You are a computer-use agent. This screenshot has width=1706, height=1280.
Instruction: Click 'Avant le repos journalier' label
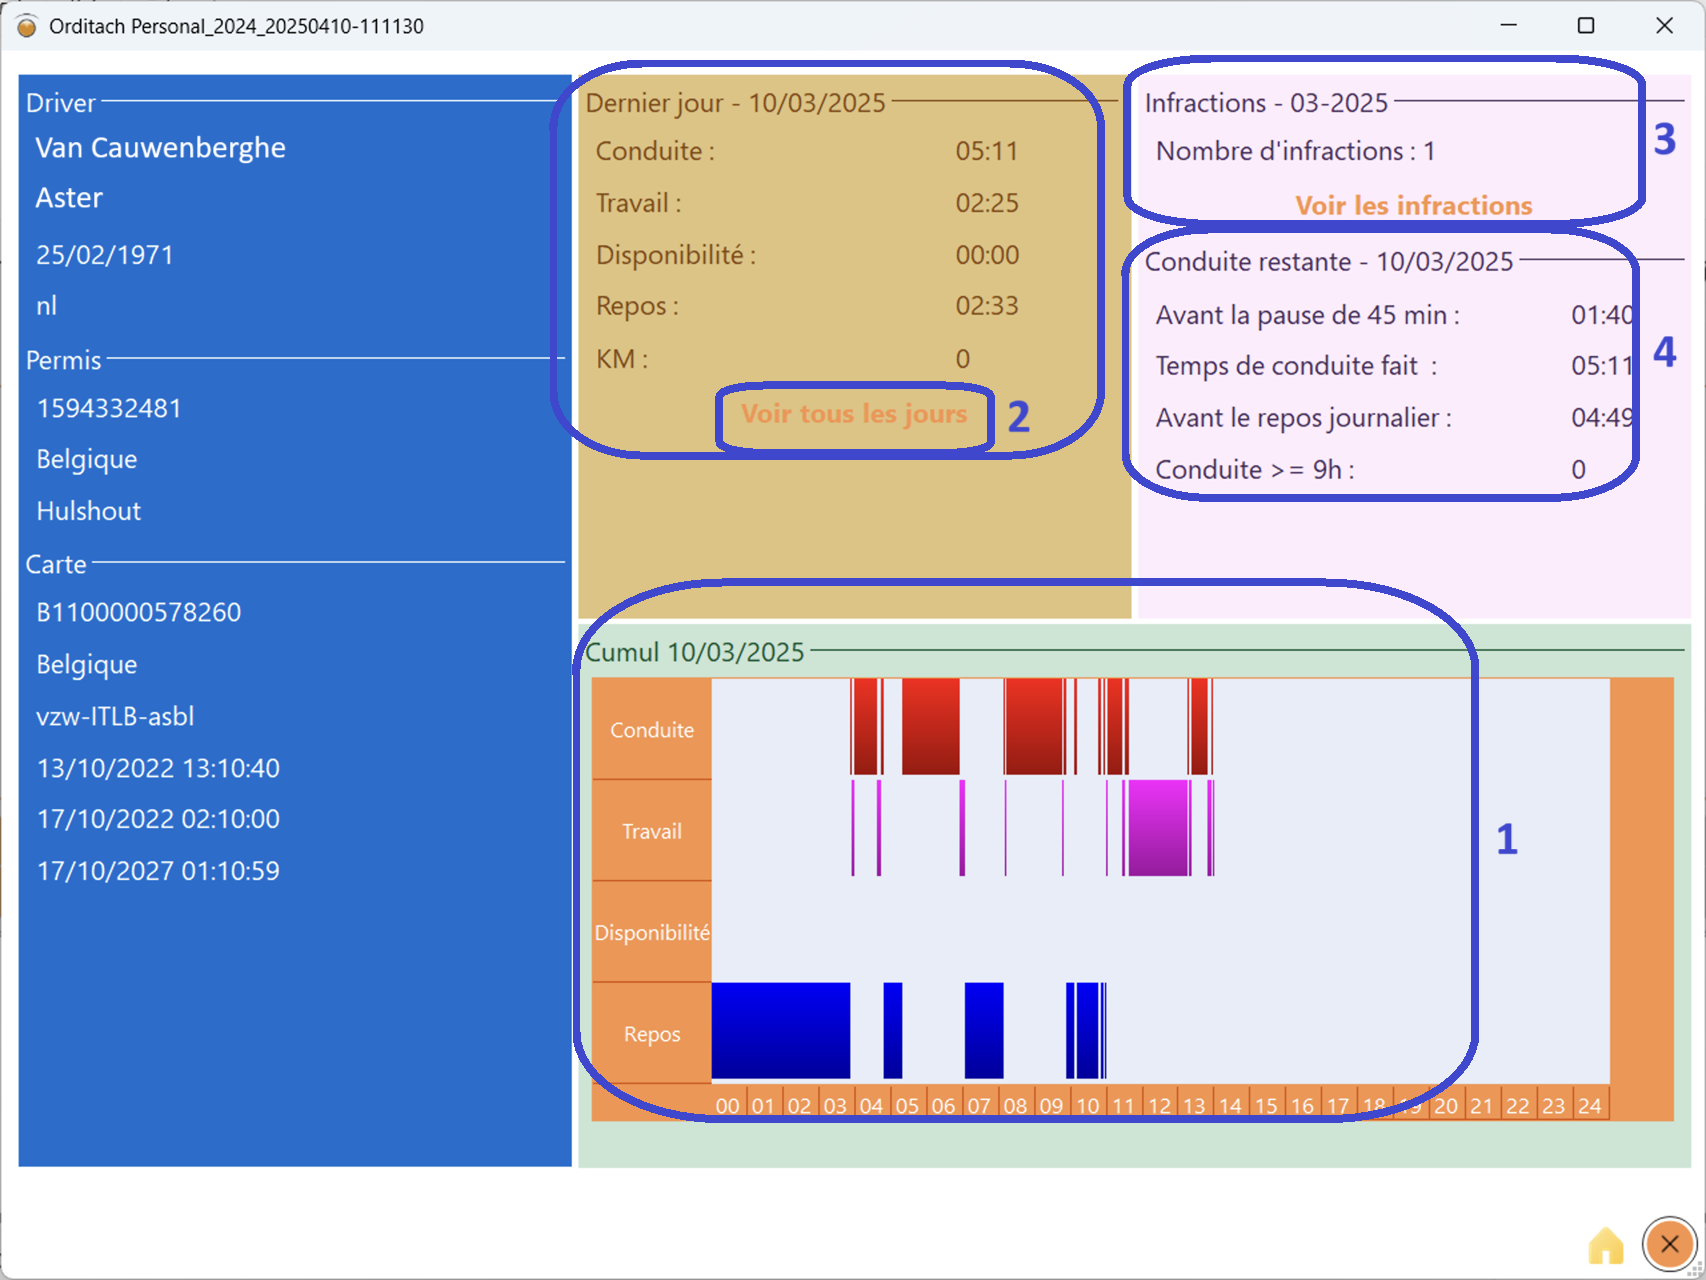coord(1304,418)
